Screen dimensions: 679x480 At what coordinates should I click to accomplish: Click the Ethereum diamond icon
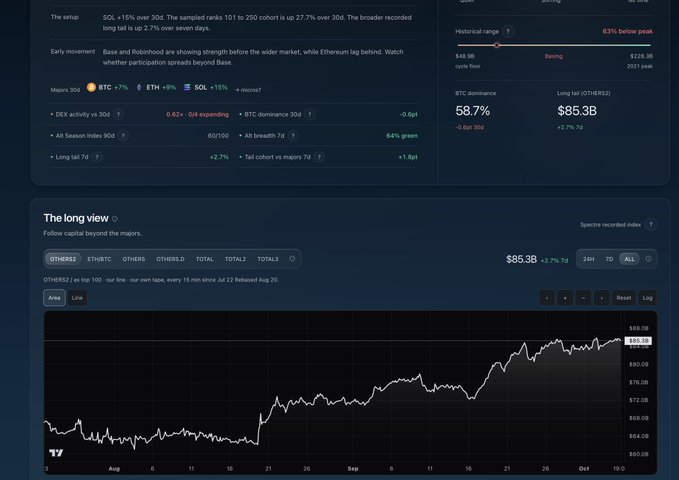click(139, 88)
